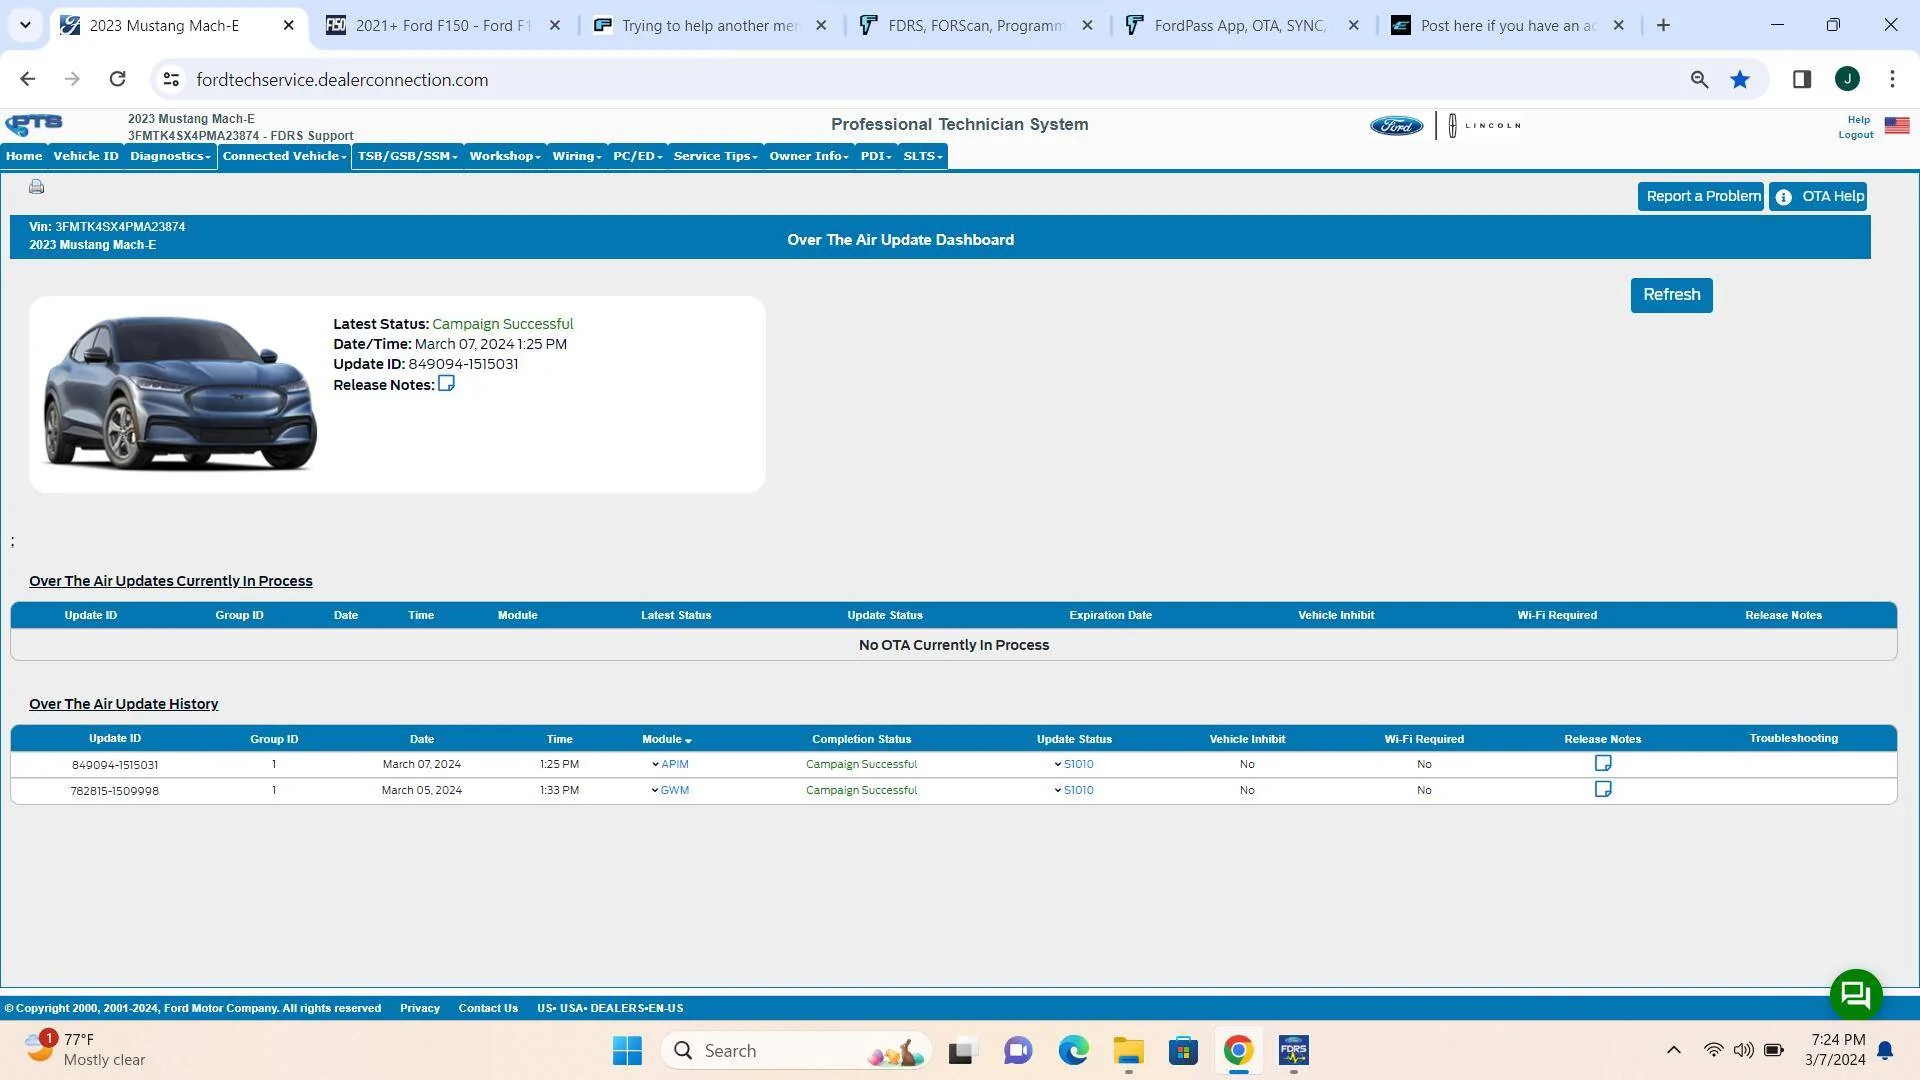Close the 2021+ Ford F150 tab
1920x1080 pixels.
click(x=555, y=26)
